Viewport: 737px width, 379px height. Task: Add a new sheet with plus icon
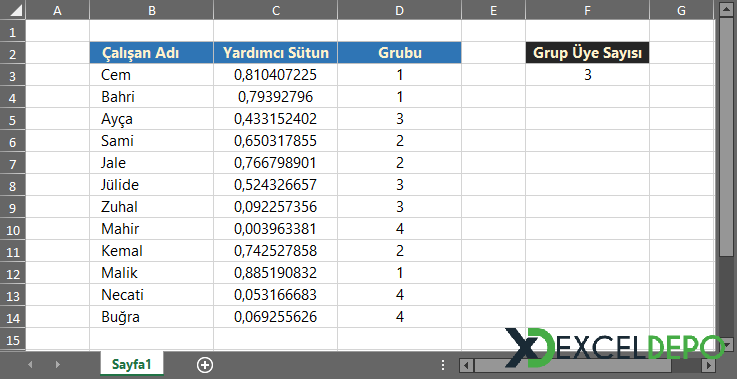click(205, 365)
